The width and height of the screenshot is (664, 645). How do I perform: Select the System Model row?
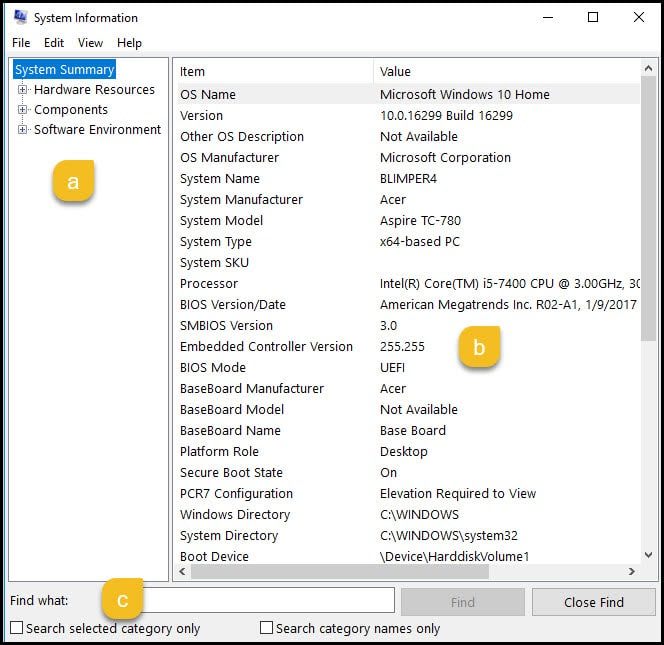coord(407,221)
